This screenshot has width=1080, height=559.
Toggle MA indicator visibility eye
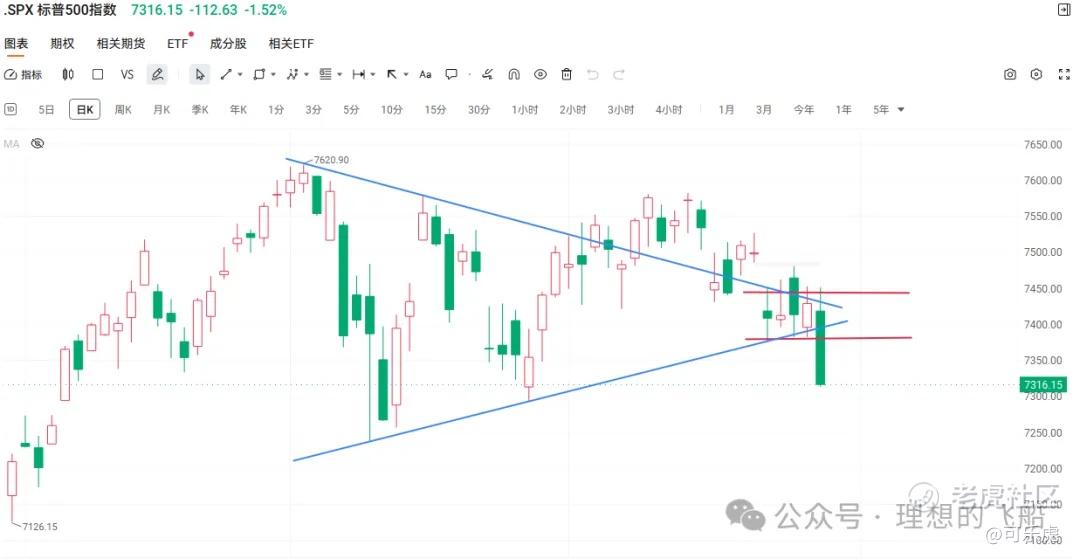pos(38,144)
